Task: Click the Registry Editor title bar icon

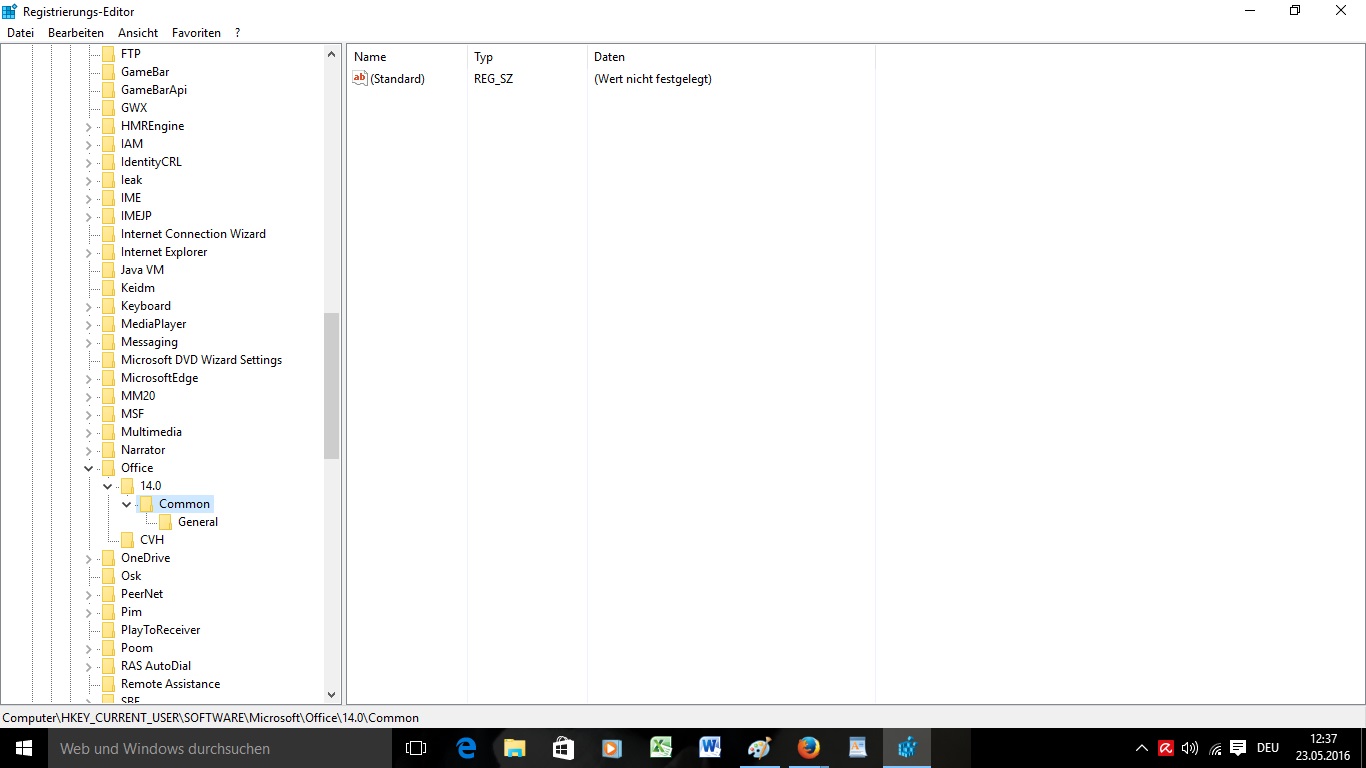Action: 10,10
